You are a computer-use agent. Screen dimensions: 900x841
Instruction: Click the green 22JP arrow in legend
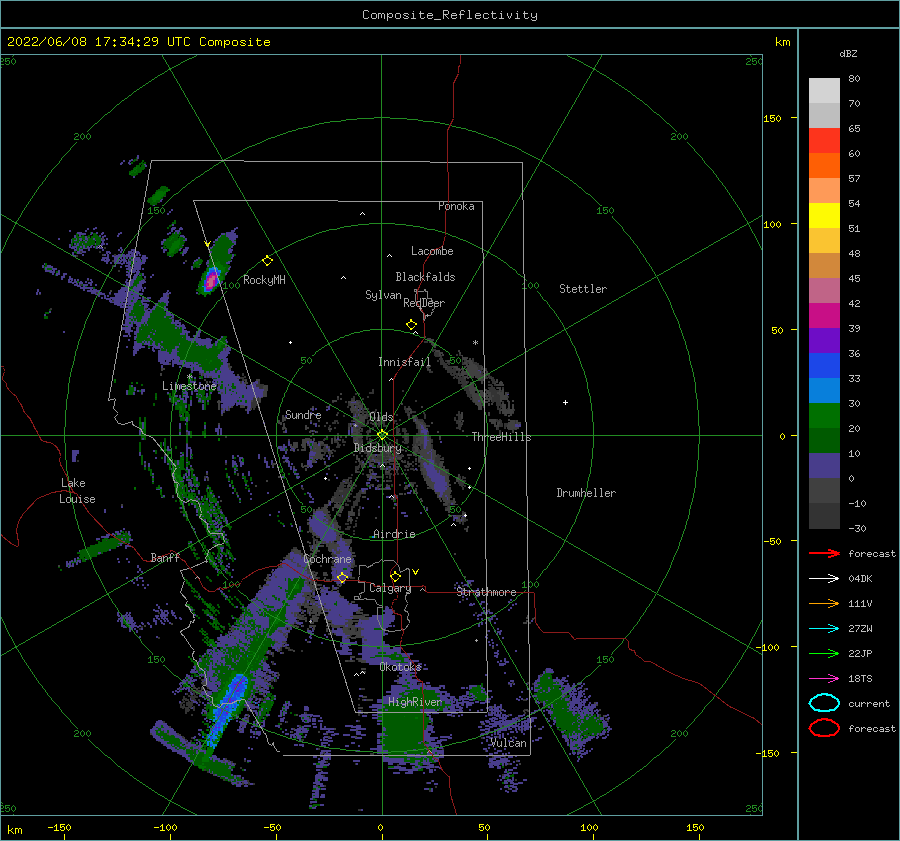click(x=824, y=653)
